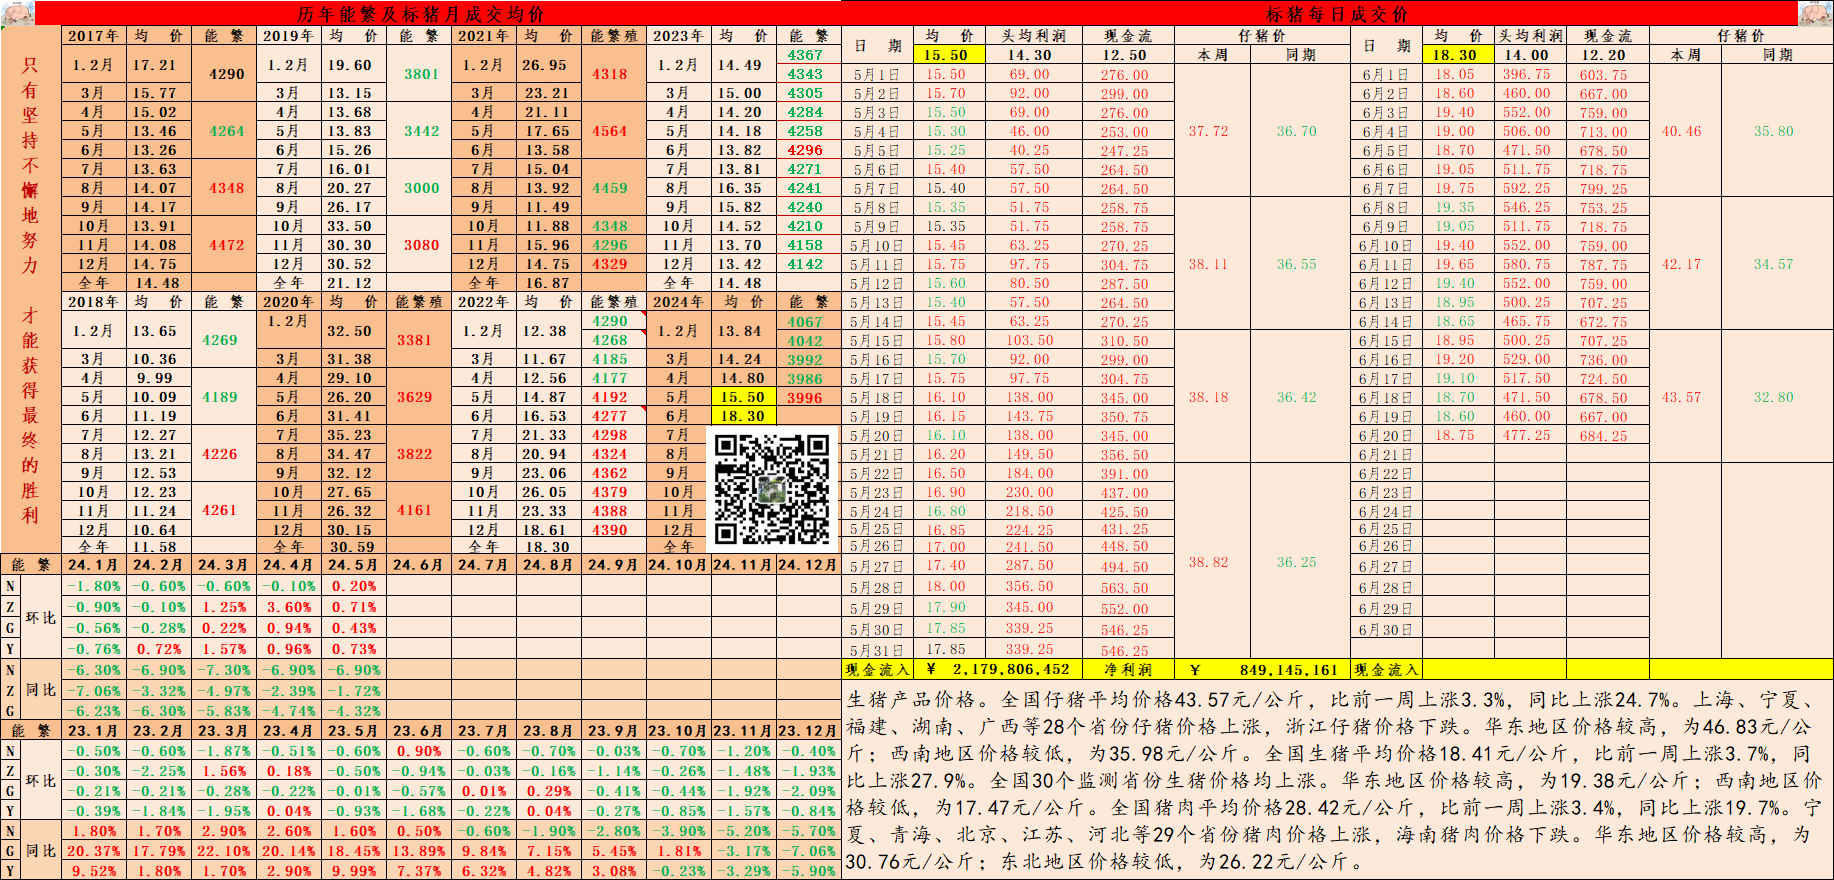Image resolution: width=1834 pixels, height=880 pixels.
Task: Select the percentage cell 22.10%
Action: coord(223,851)
